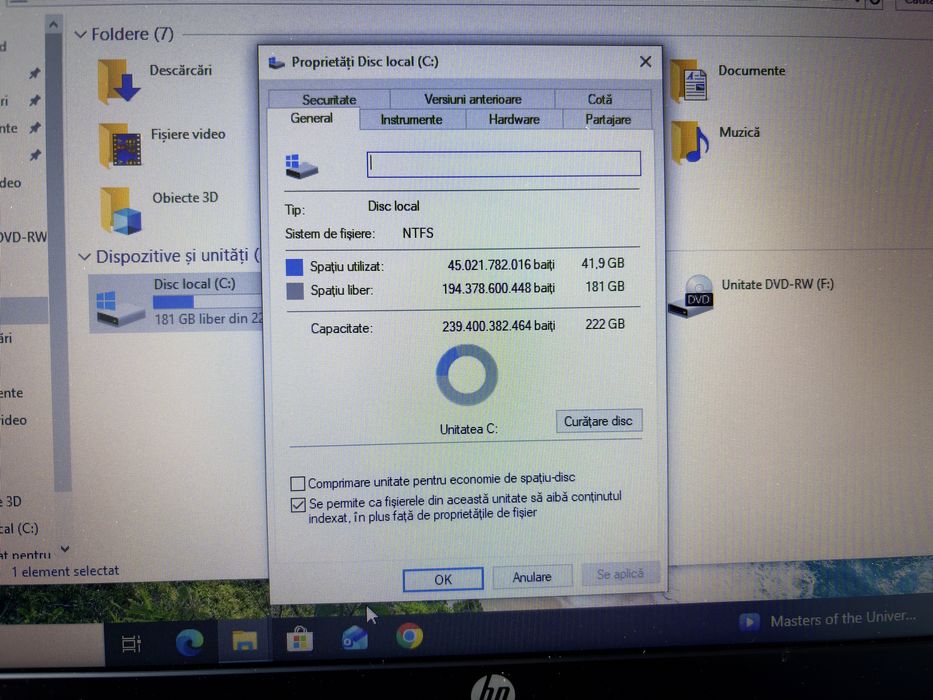Select the Unitate DVD-RW (F:) drive icon
The width and height of the screenshot is (933, 700).
tap(690, 295)
